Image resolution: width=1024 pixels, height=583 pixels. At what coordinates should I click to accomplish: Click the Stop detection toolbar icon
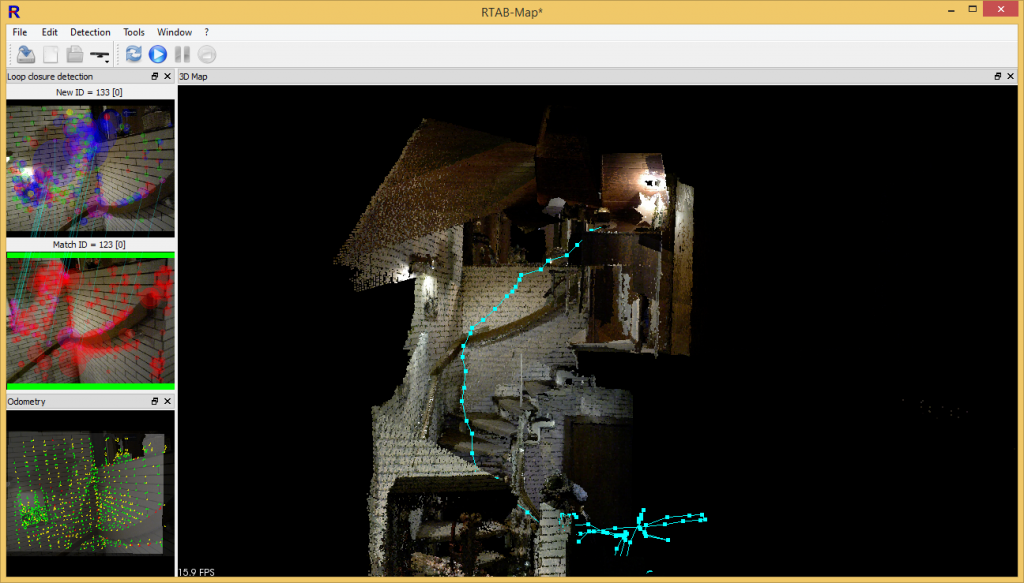point(206,54)
